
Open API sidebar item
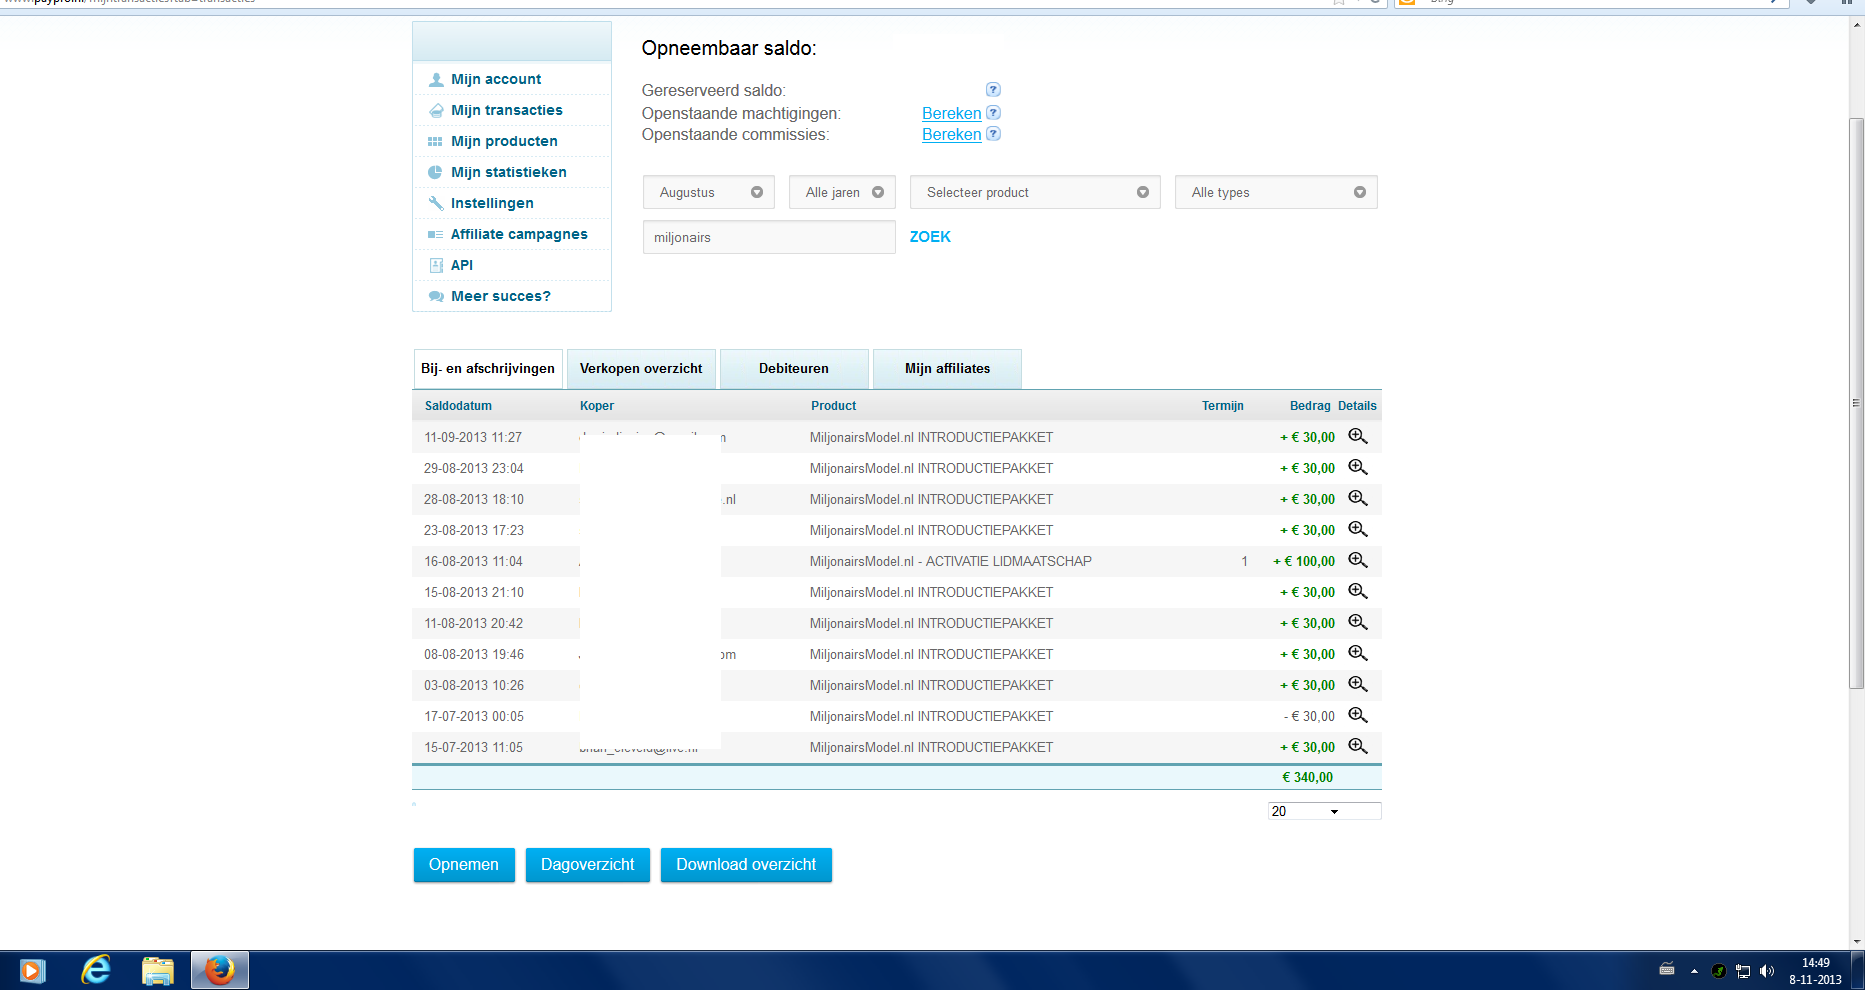(x=462, y=265)
